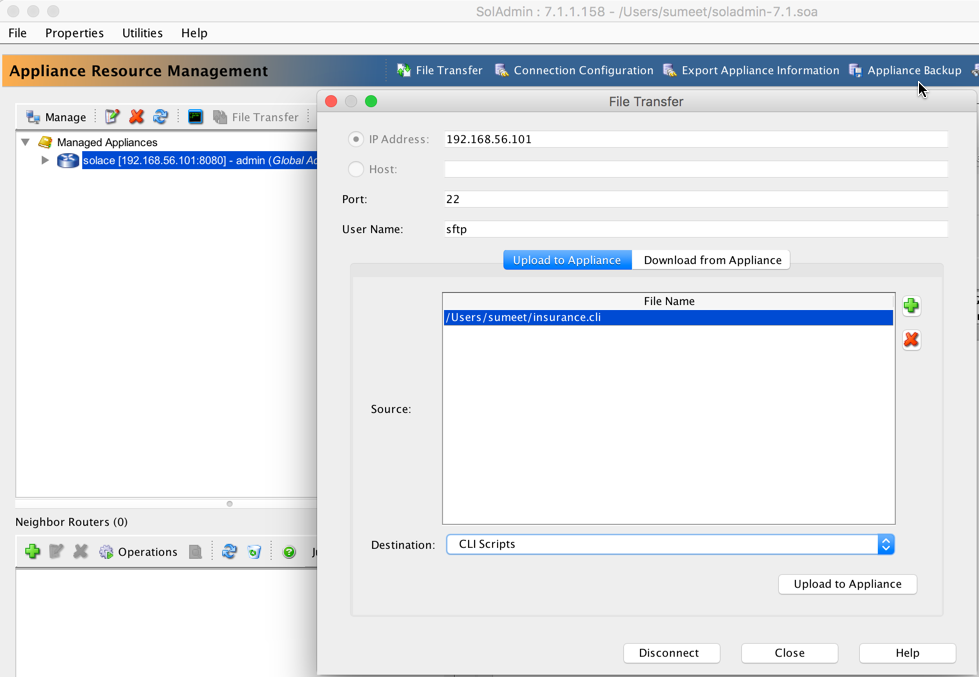Click the Close button in the File Transfer dialog
Screen dimensions: 979x677
pos(789,653)
